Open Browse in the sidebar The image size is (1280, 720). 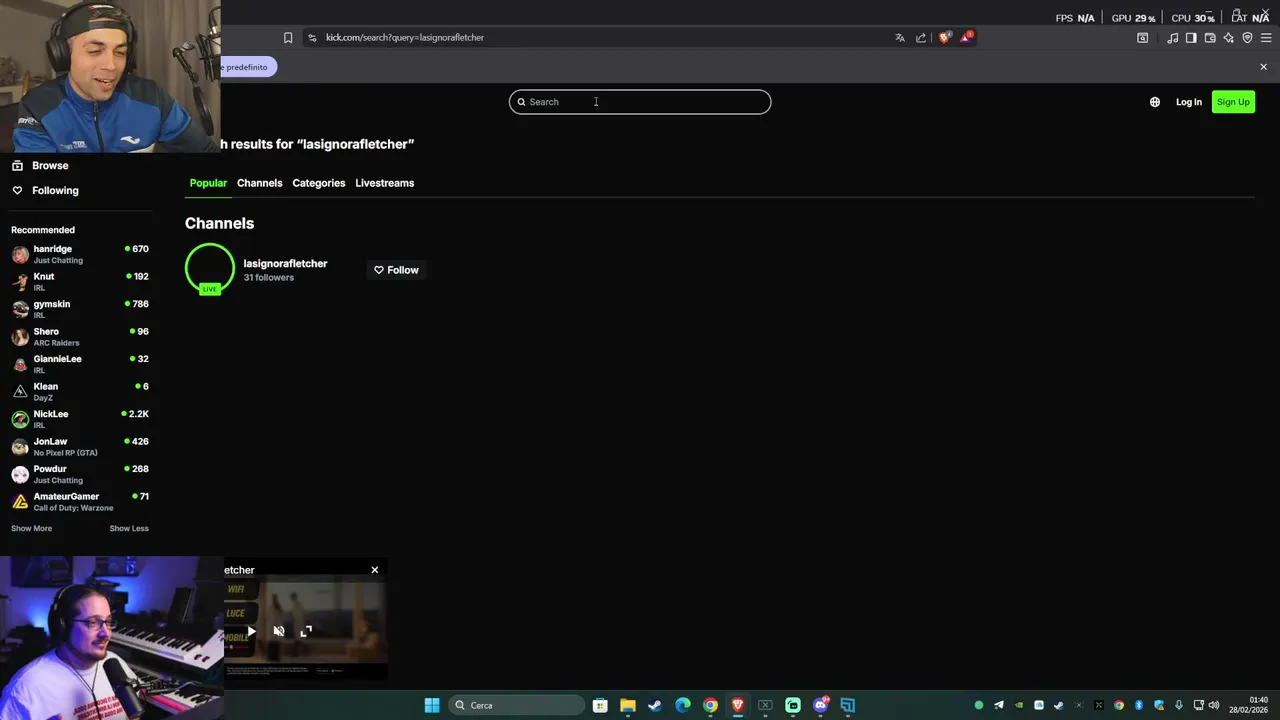(40, 166)
